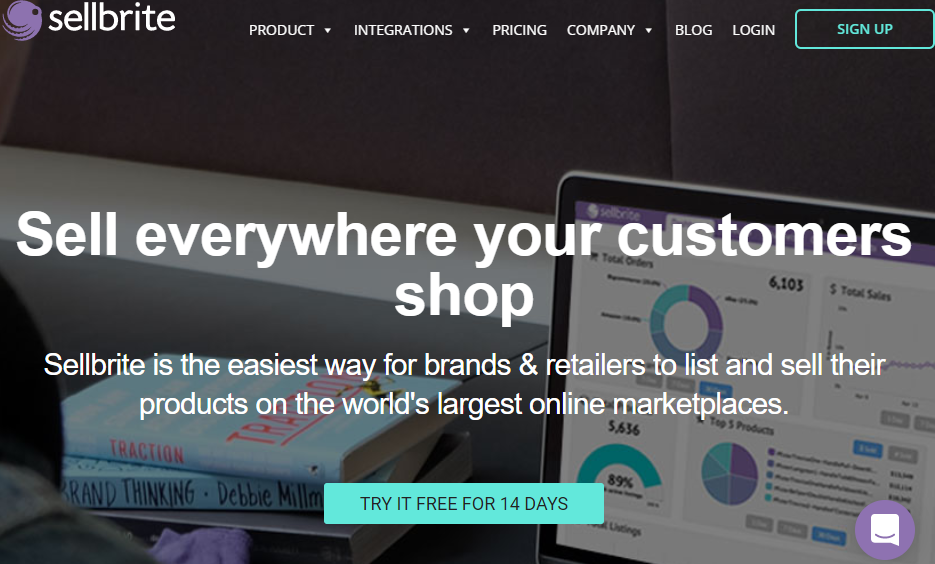Screen dimensions: 935x564
Task: Expand the Company dropdown arrow
Action: [x=649, y=30]
